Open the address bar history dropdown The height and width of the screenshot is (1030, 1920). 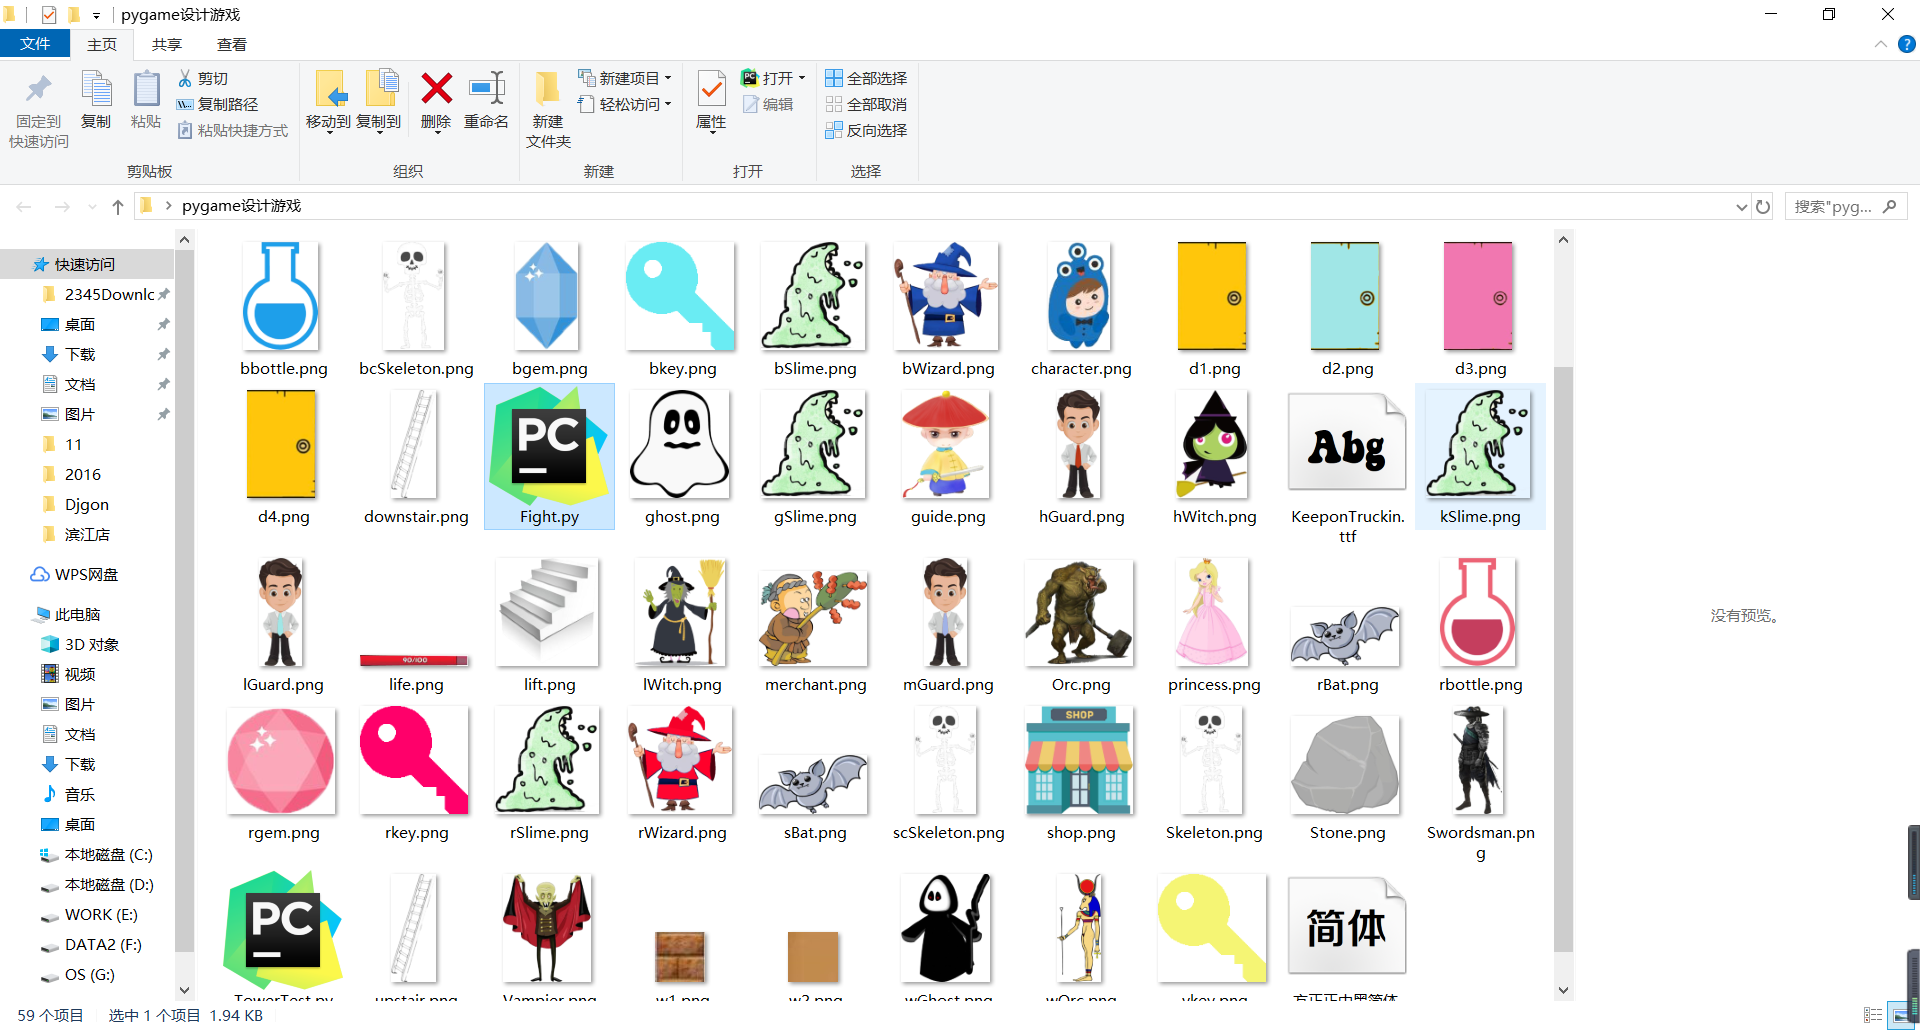[1741, 207]
